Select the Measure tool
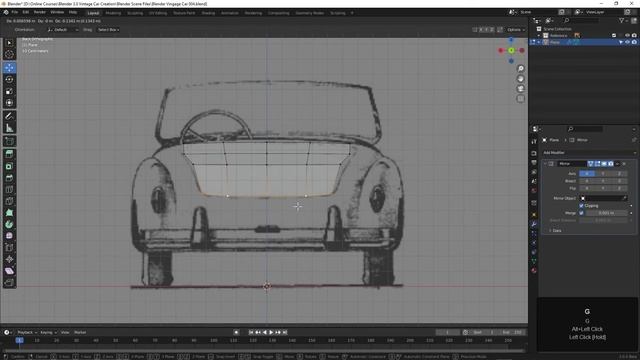The image size is (640, 360). (x=9, y=128)
